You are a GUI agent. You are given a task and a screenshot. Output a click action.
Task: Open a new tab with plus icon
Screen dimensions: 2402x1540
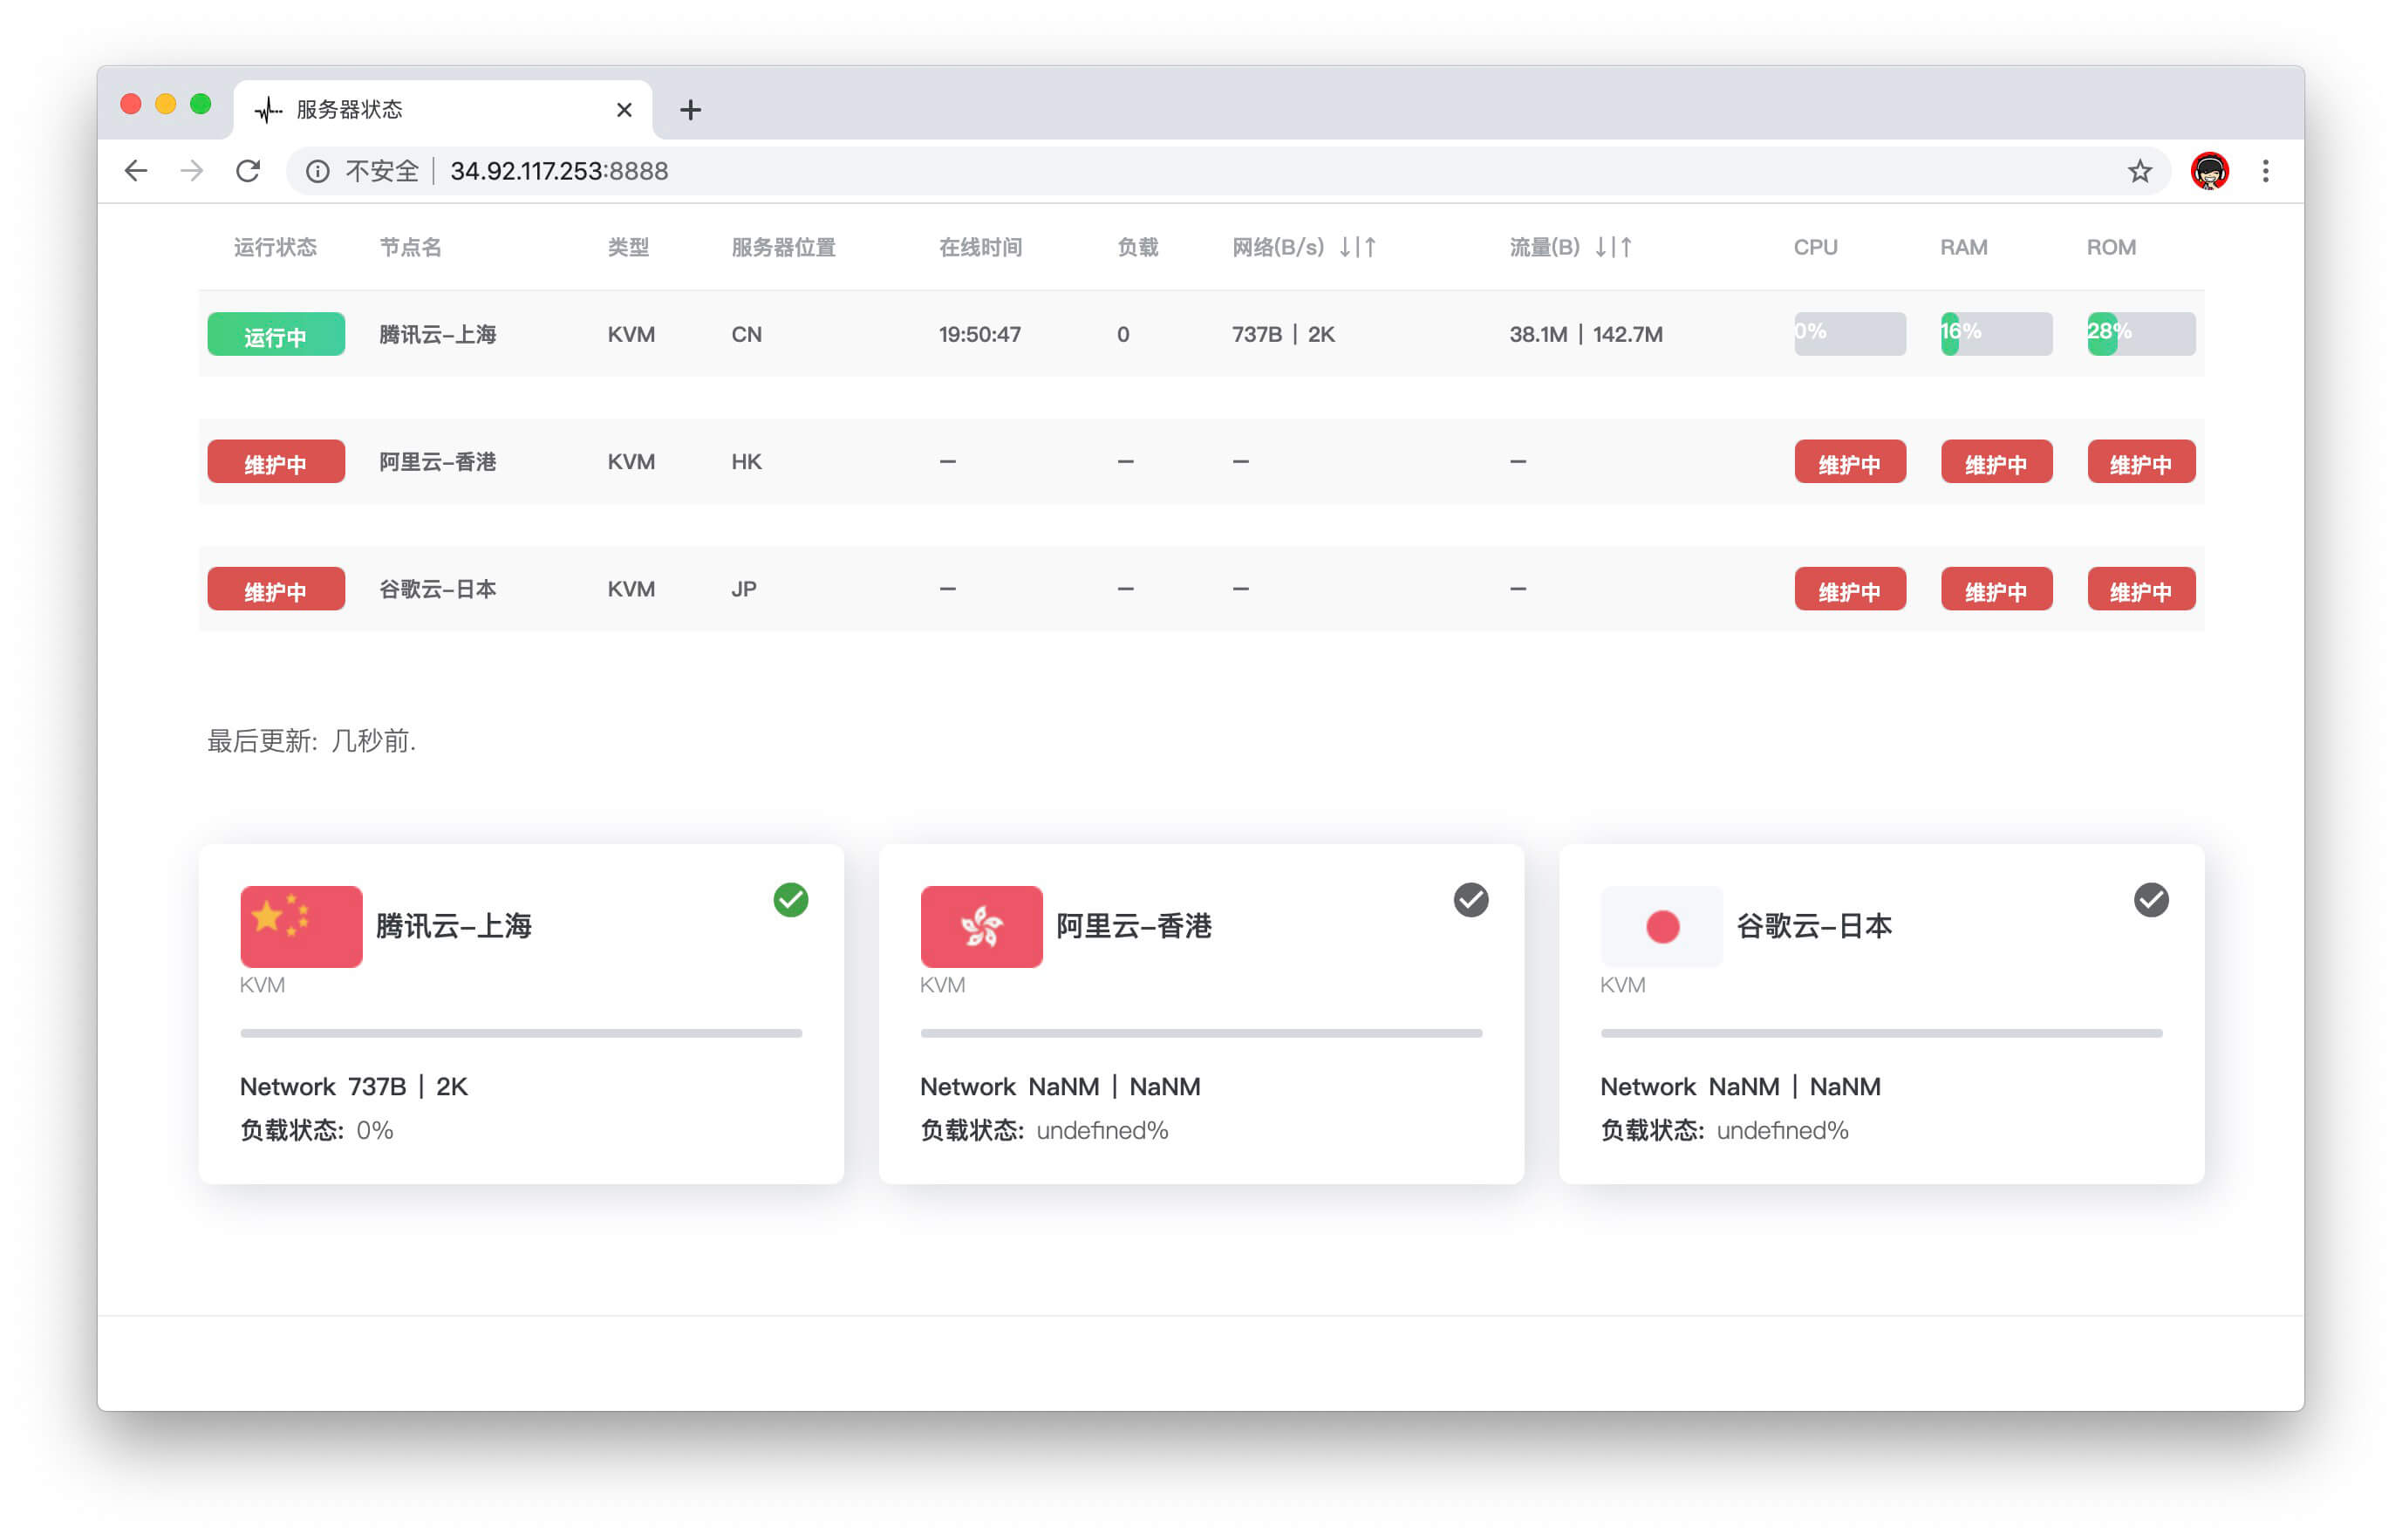(x=690, y=110)
